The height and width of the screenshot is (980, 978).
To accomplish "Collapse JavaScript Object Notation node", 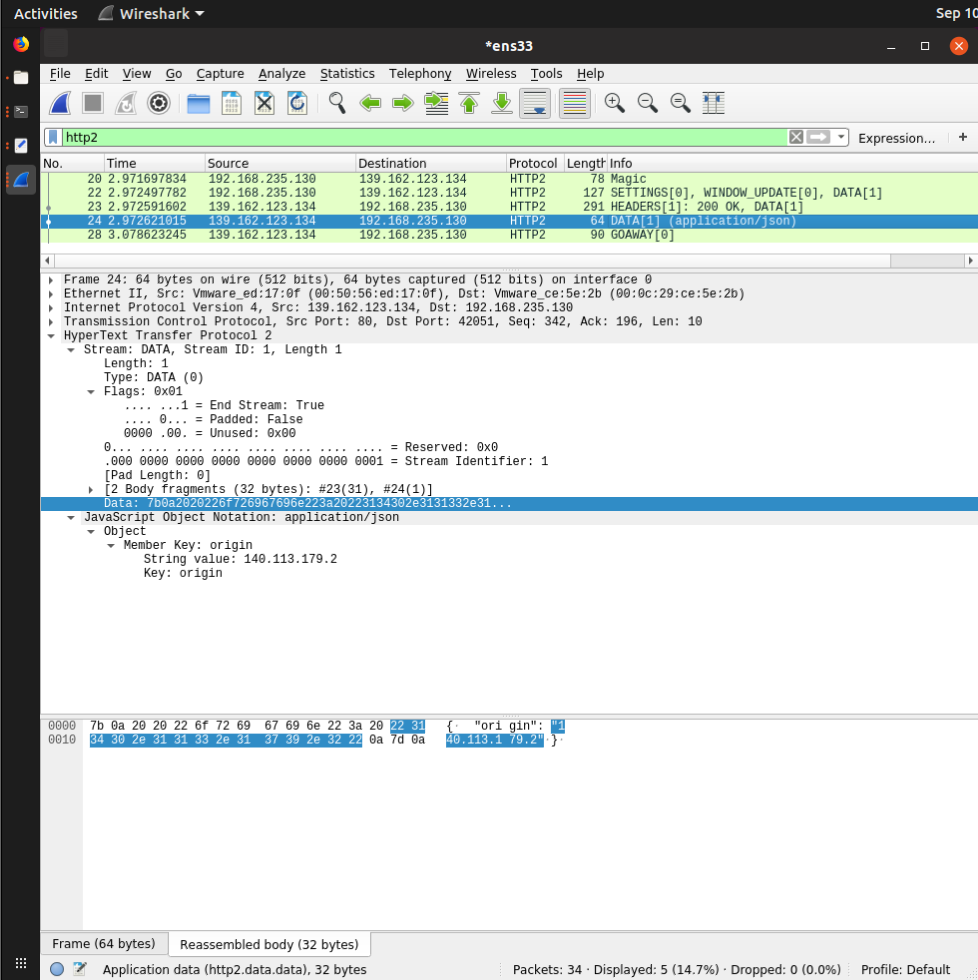I will coord(71,518).
